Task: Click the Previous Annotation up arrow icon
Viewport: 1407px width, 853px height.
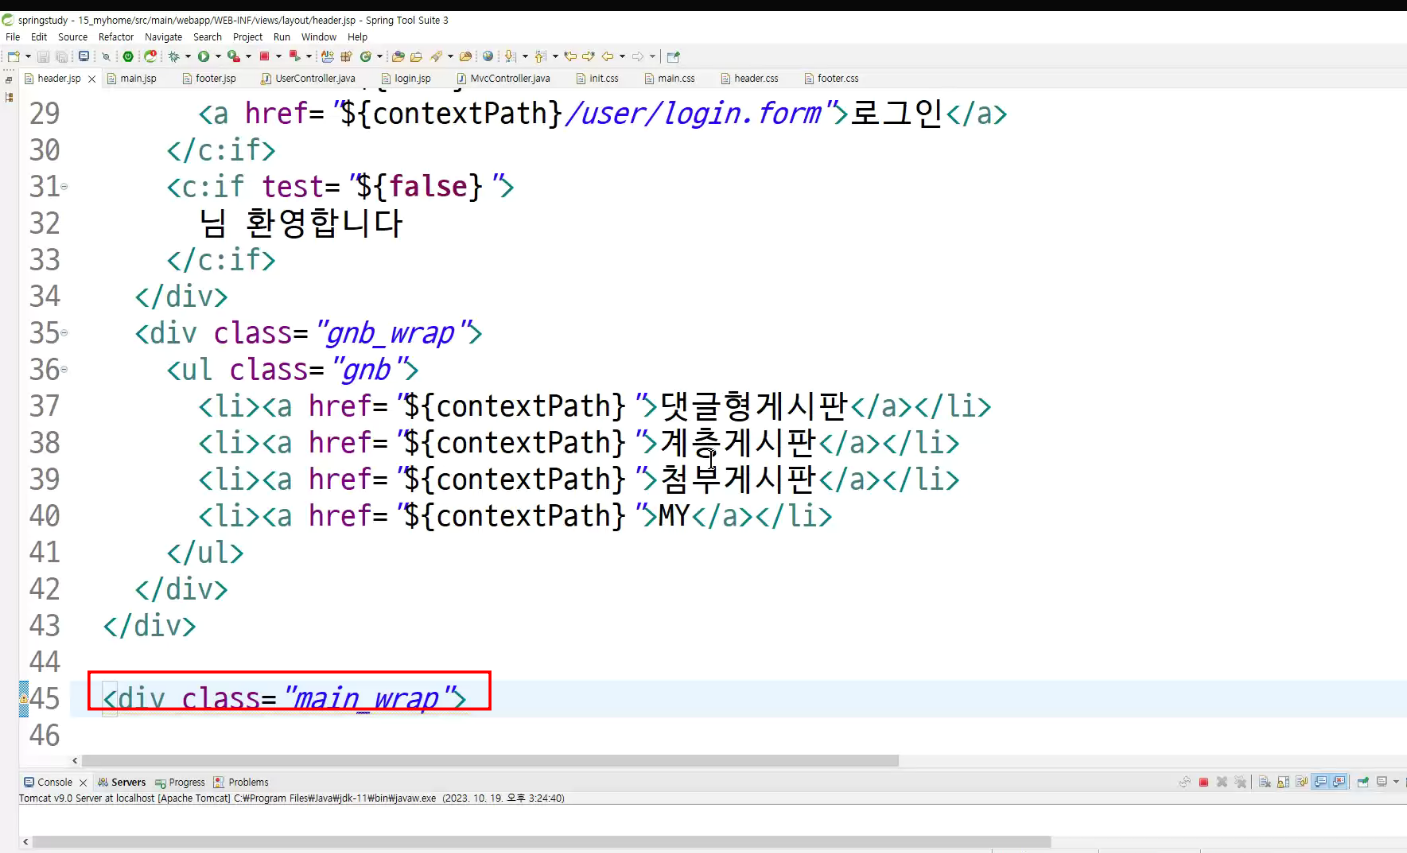Action: 540,56
